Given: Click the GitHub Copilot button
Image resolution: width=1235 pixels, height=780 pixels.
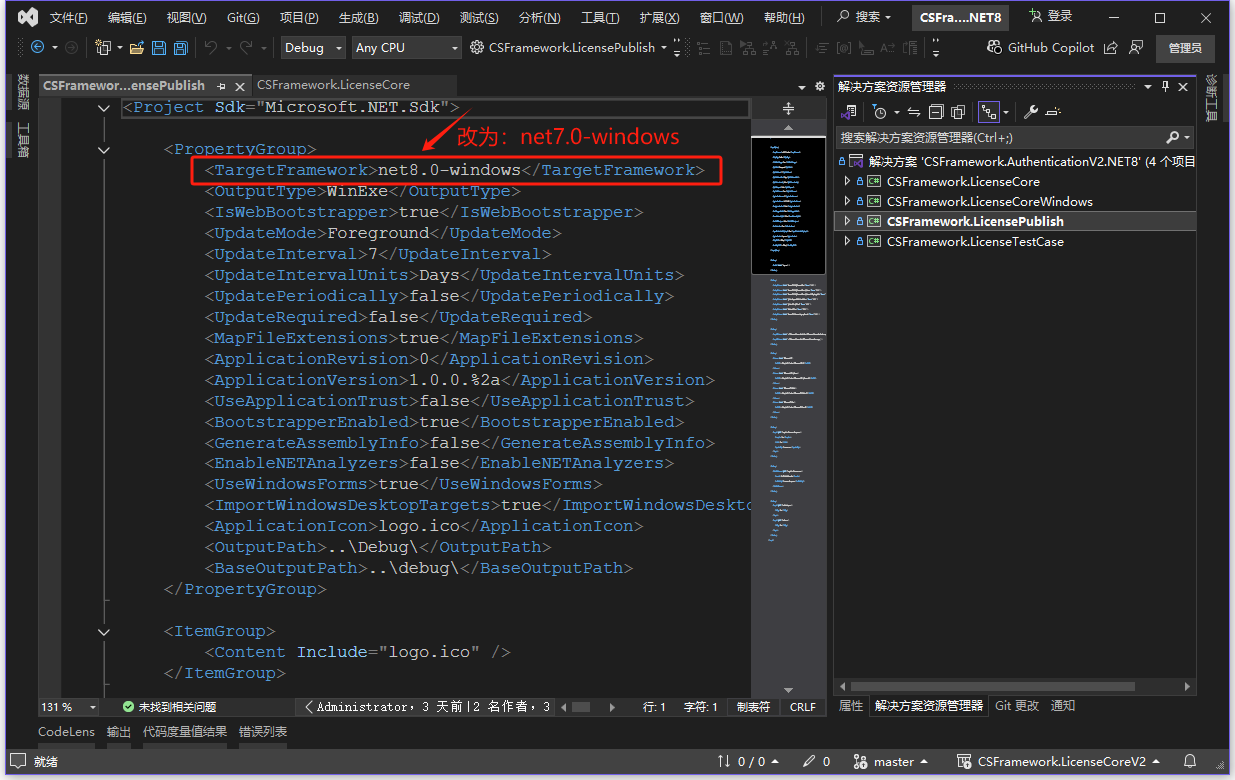Looking at the screenshot, I should (x=1040, y=47).
